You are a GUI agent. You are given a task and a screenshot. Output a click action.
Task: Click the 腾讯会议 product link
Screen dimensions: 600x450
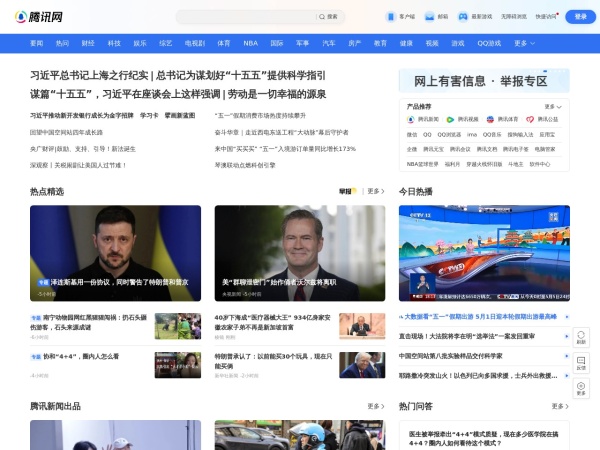click(460, 149)
